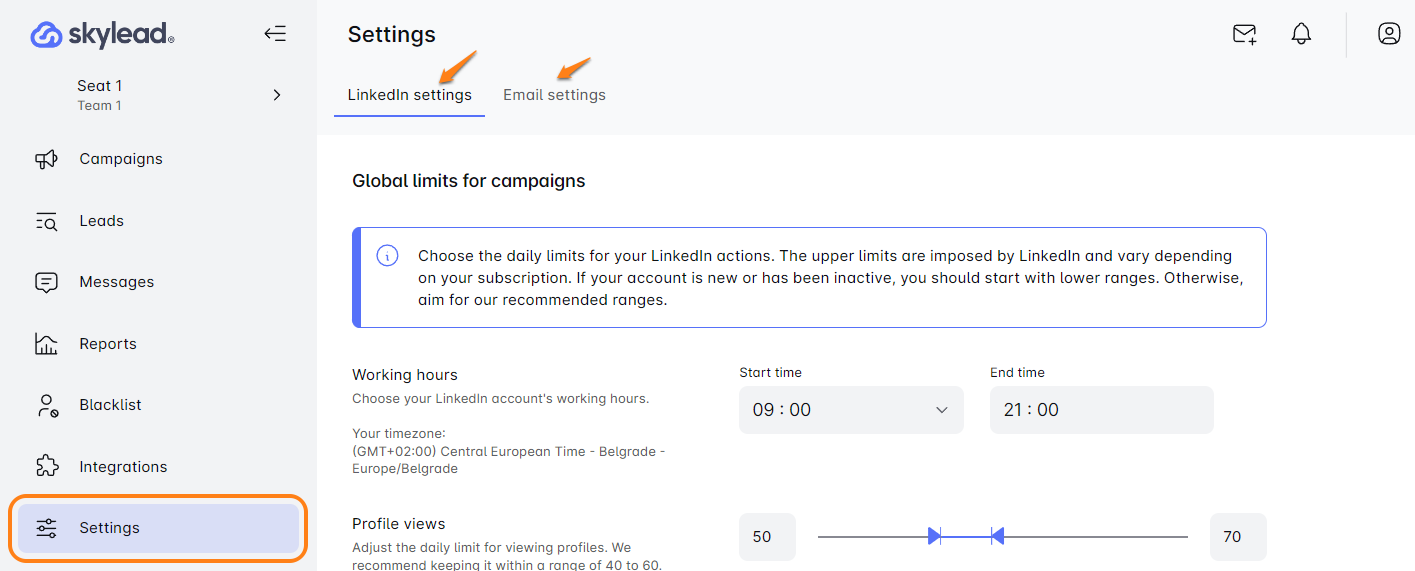Click the Profile views maximum value 70

1237,537
